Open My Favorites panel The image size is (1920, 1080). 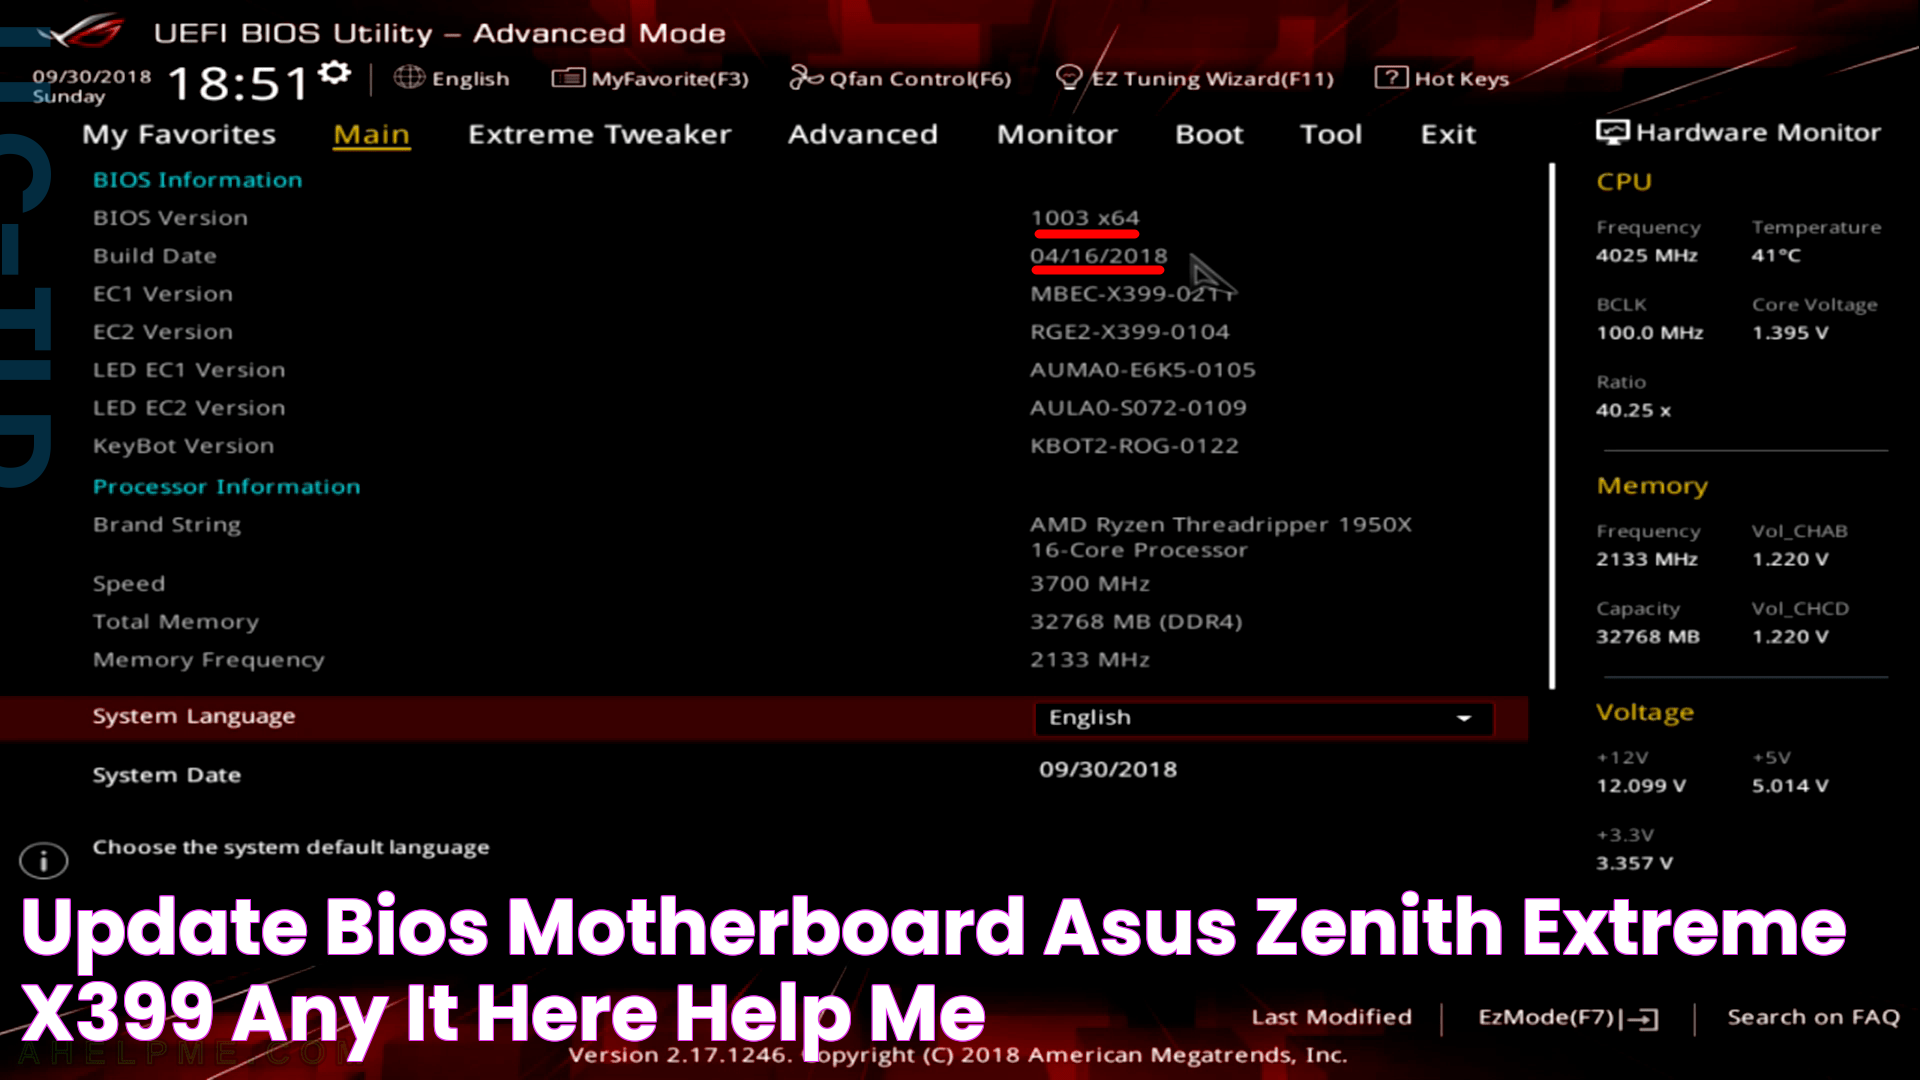tap(178, 133)
